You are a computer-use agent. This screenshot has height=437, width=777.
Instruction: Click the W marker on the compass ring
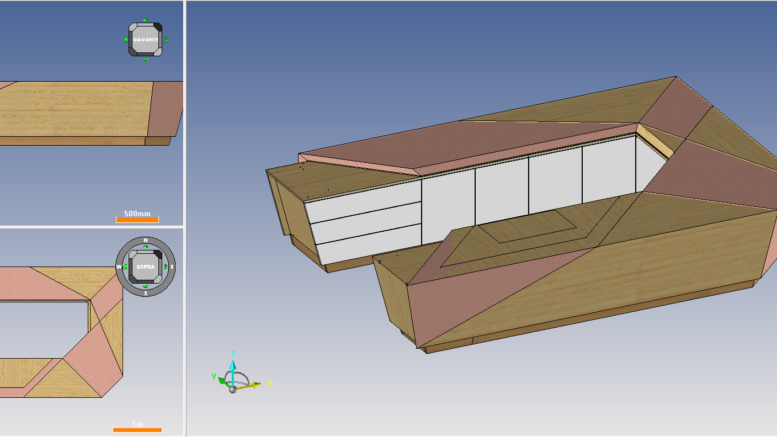pos(118,267)
